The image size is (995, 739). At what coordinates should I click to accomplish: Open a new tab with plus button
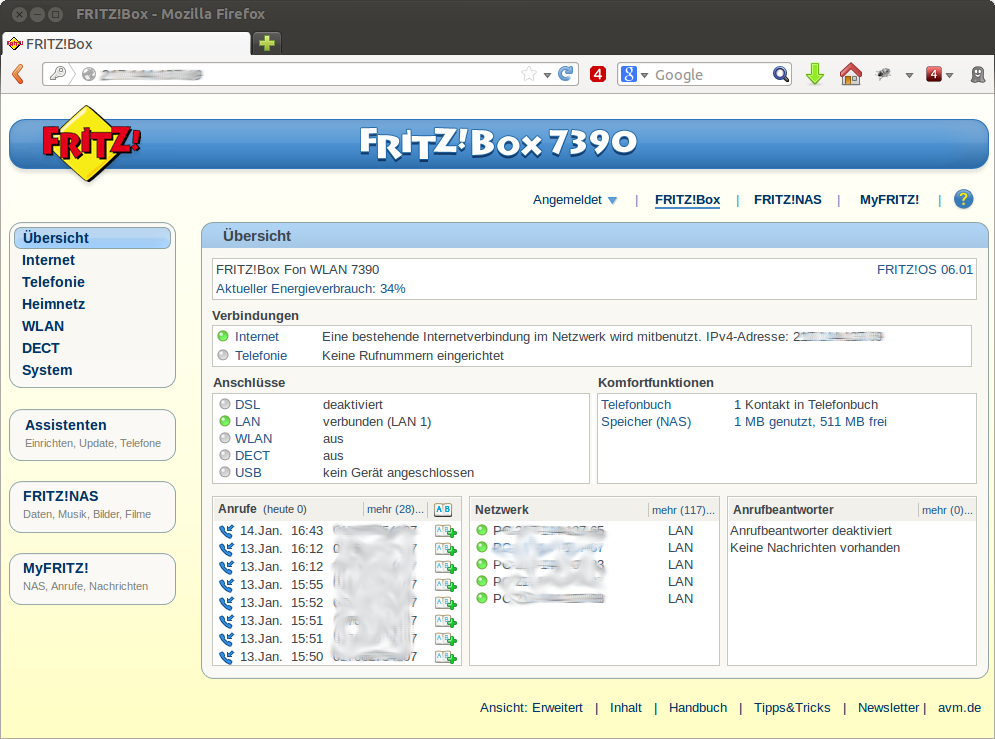(x=266, y=43)
